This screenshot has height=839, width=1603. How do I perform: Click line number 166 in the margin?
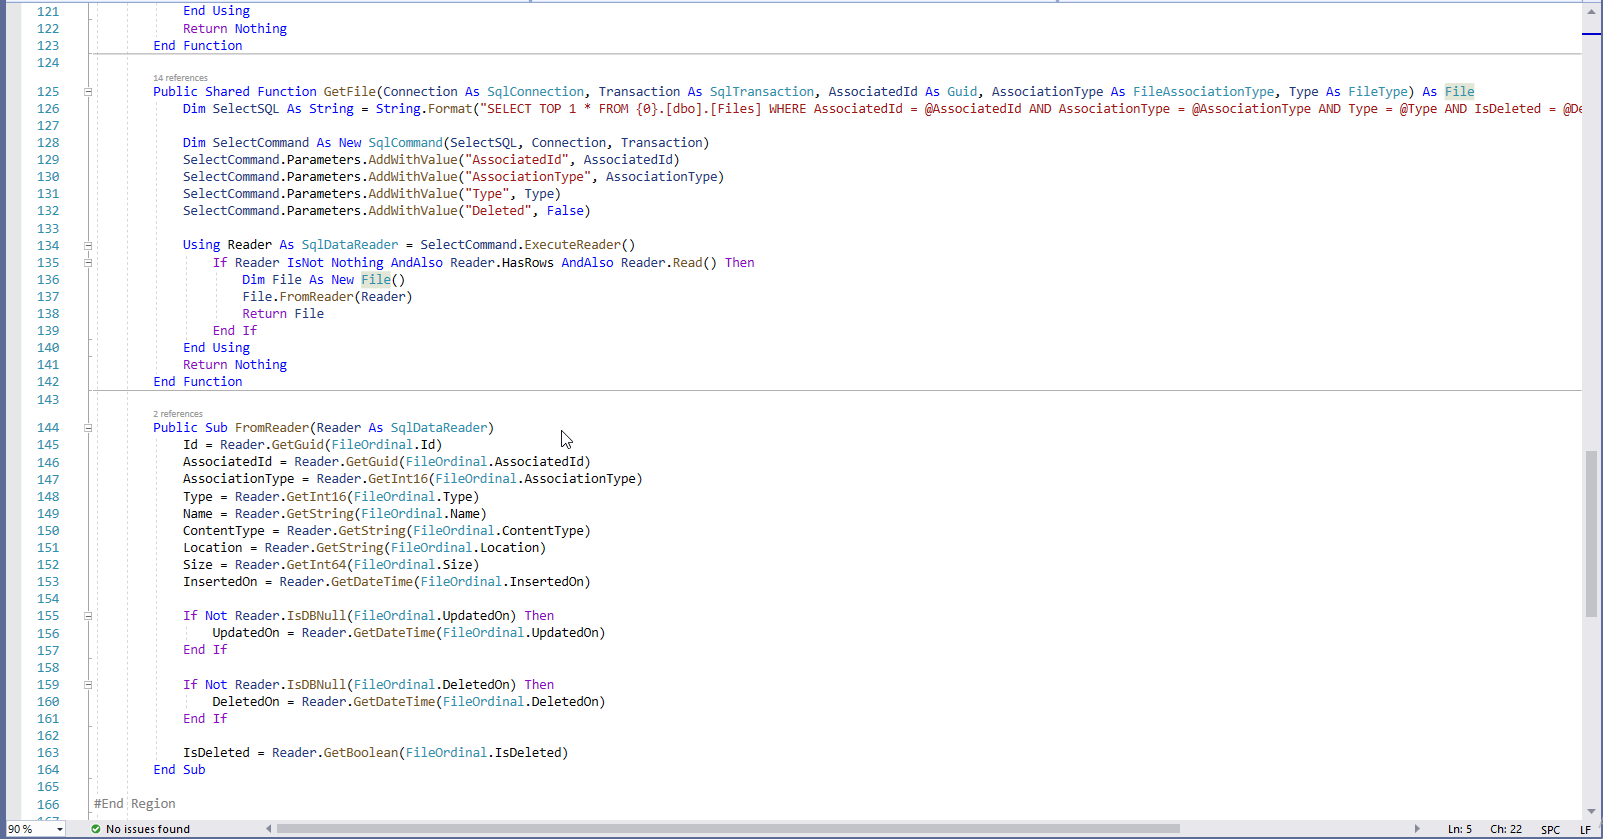coord(48,805)
